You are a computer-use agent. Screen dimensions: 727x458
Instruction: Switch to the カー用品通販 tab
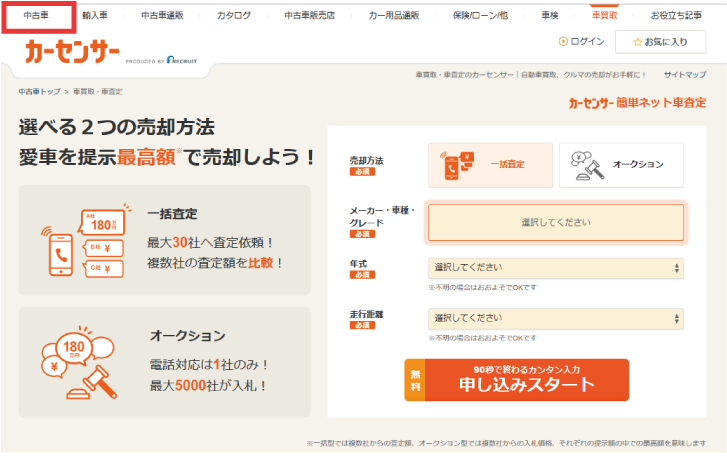click(394, 16)
